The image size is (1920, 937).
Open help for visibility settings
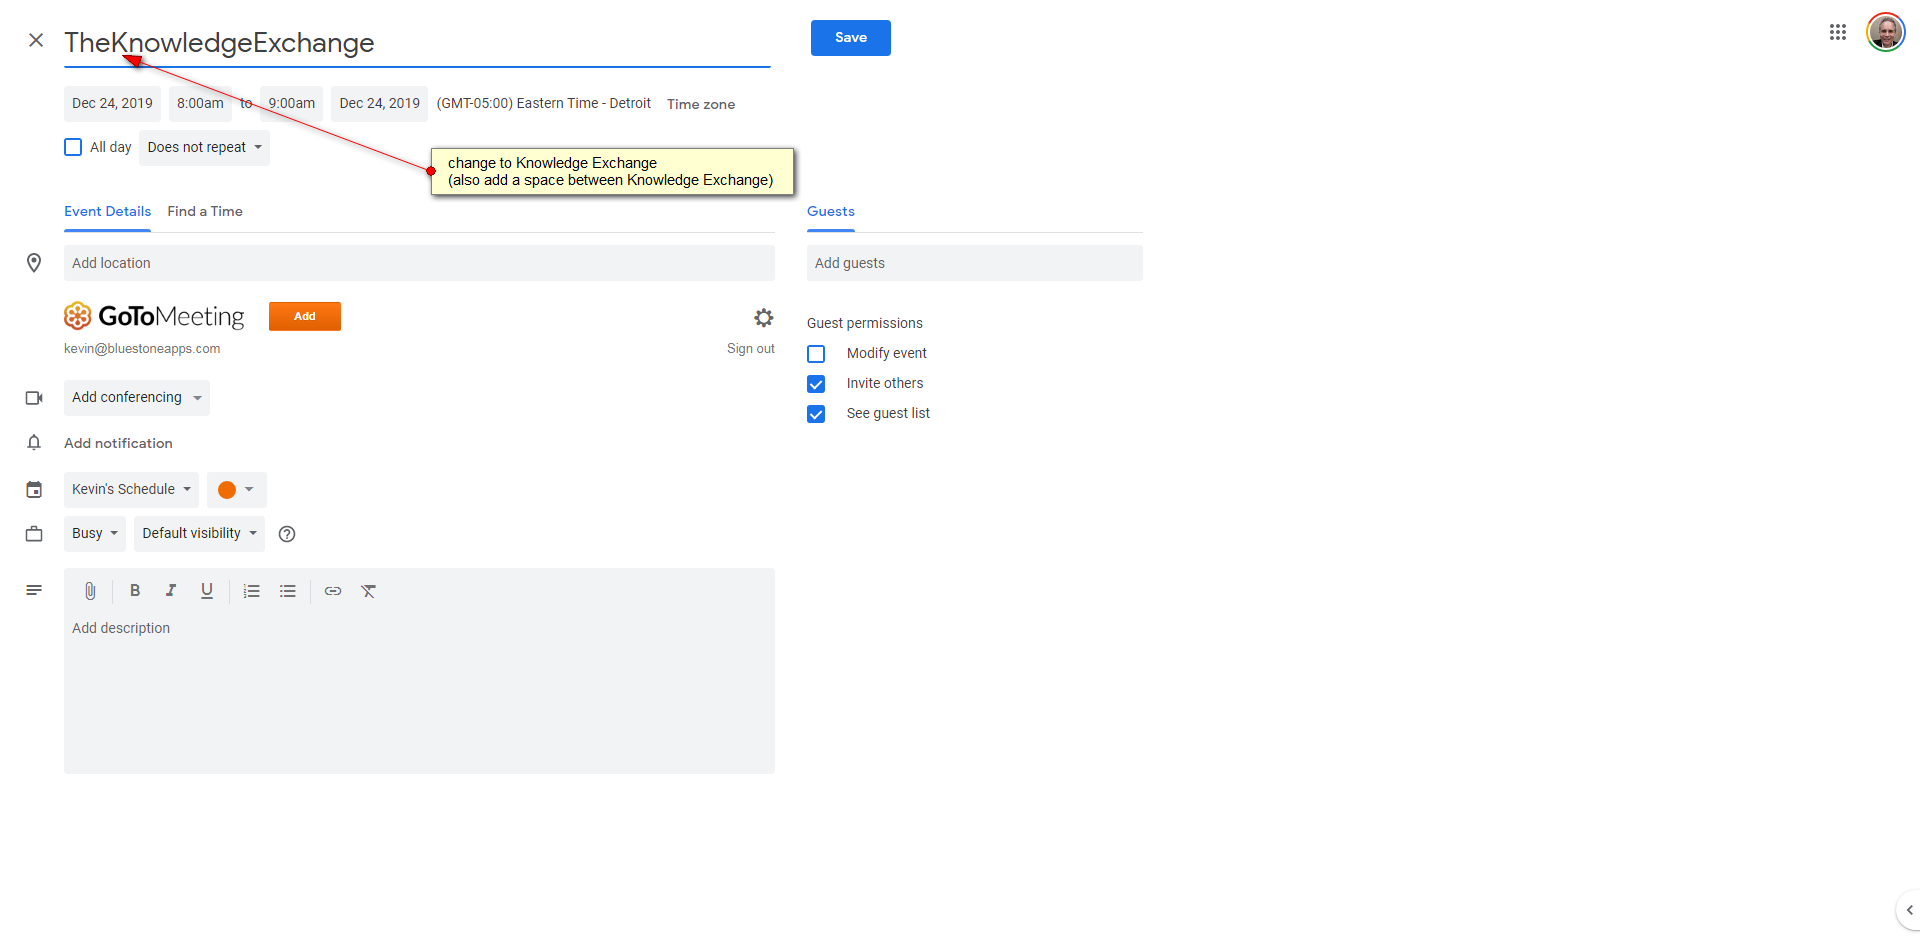(x=287, y=534)
